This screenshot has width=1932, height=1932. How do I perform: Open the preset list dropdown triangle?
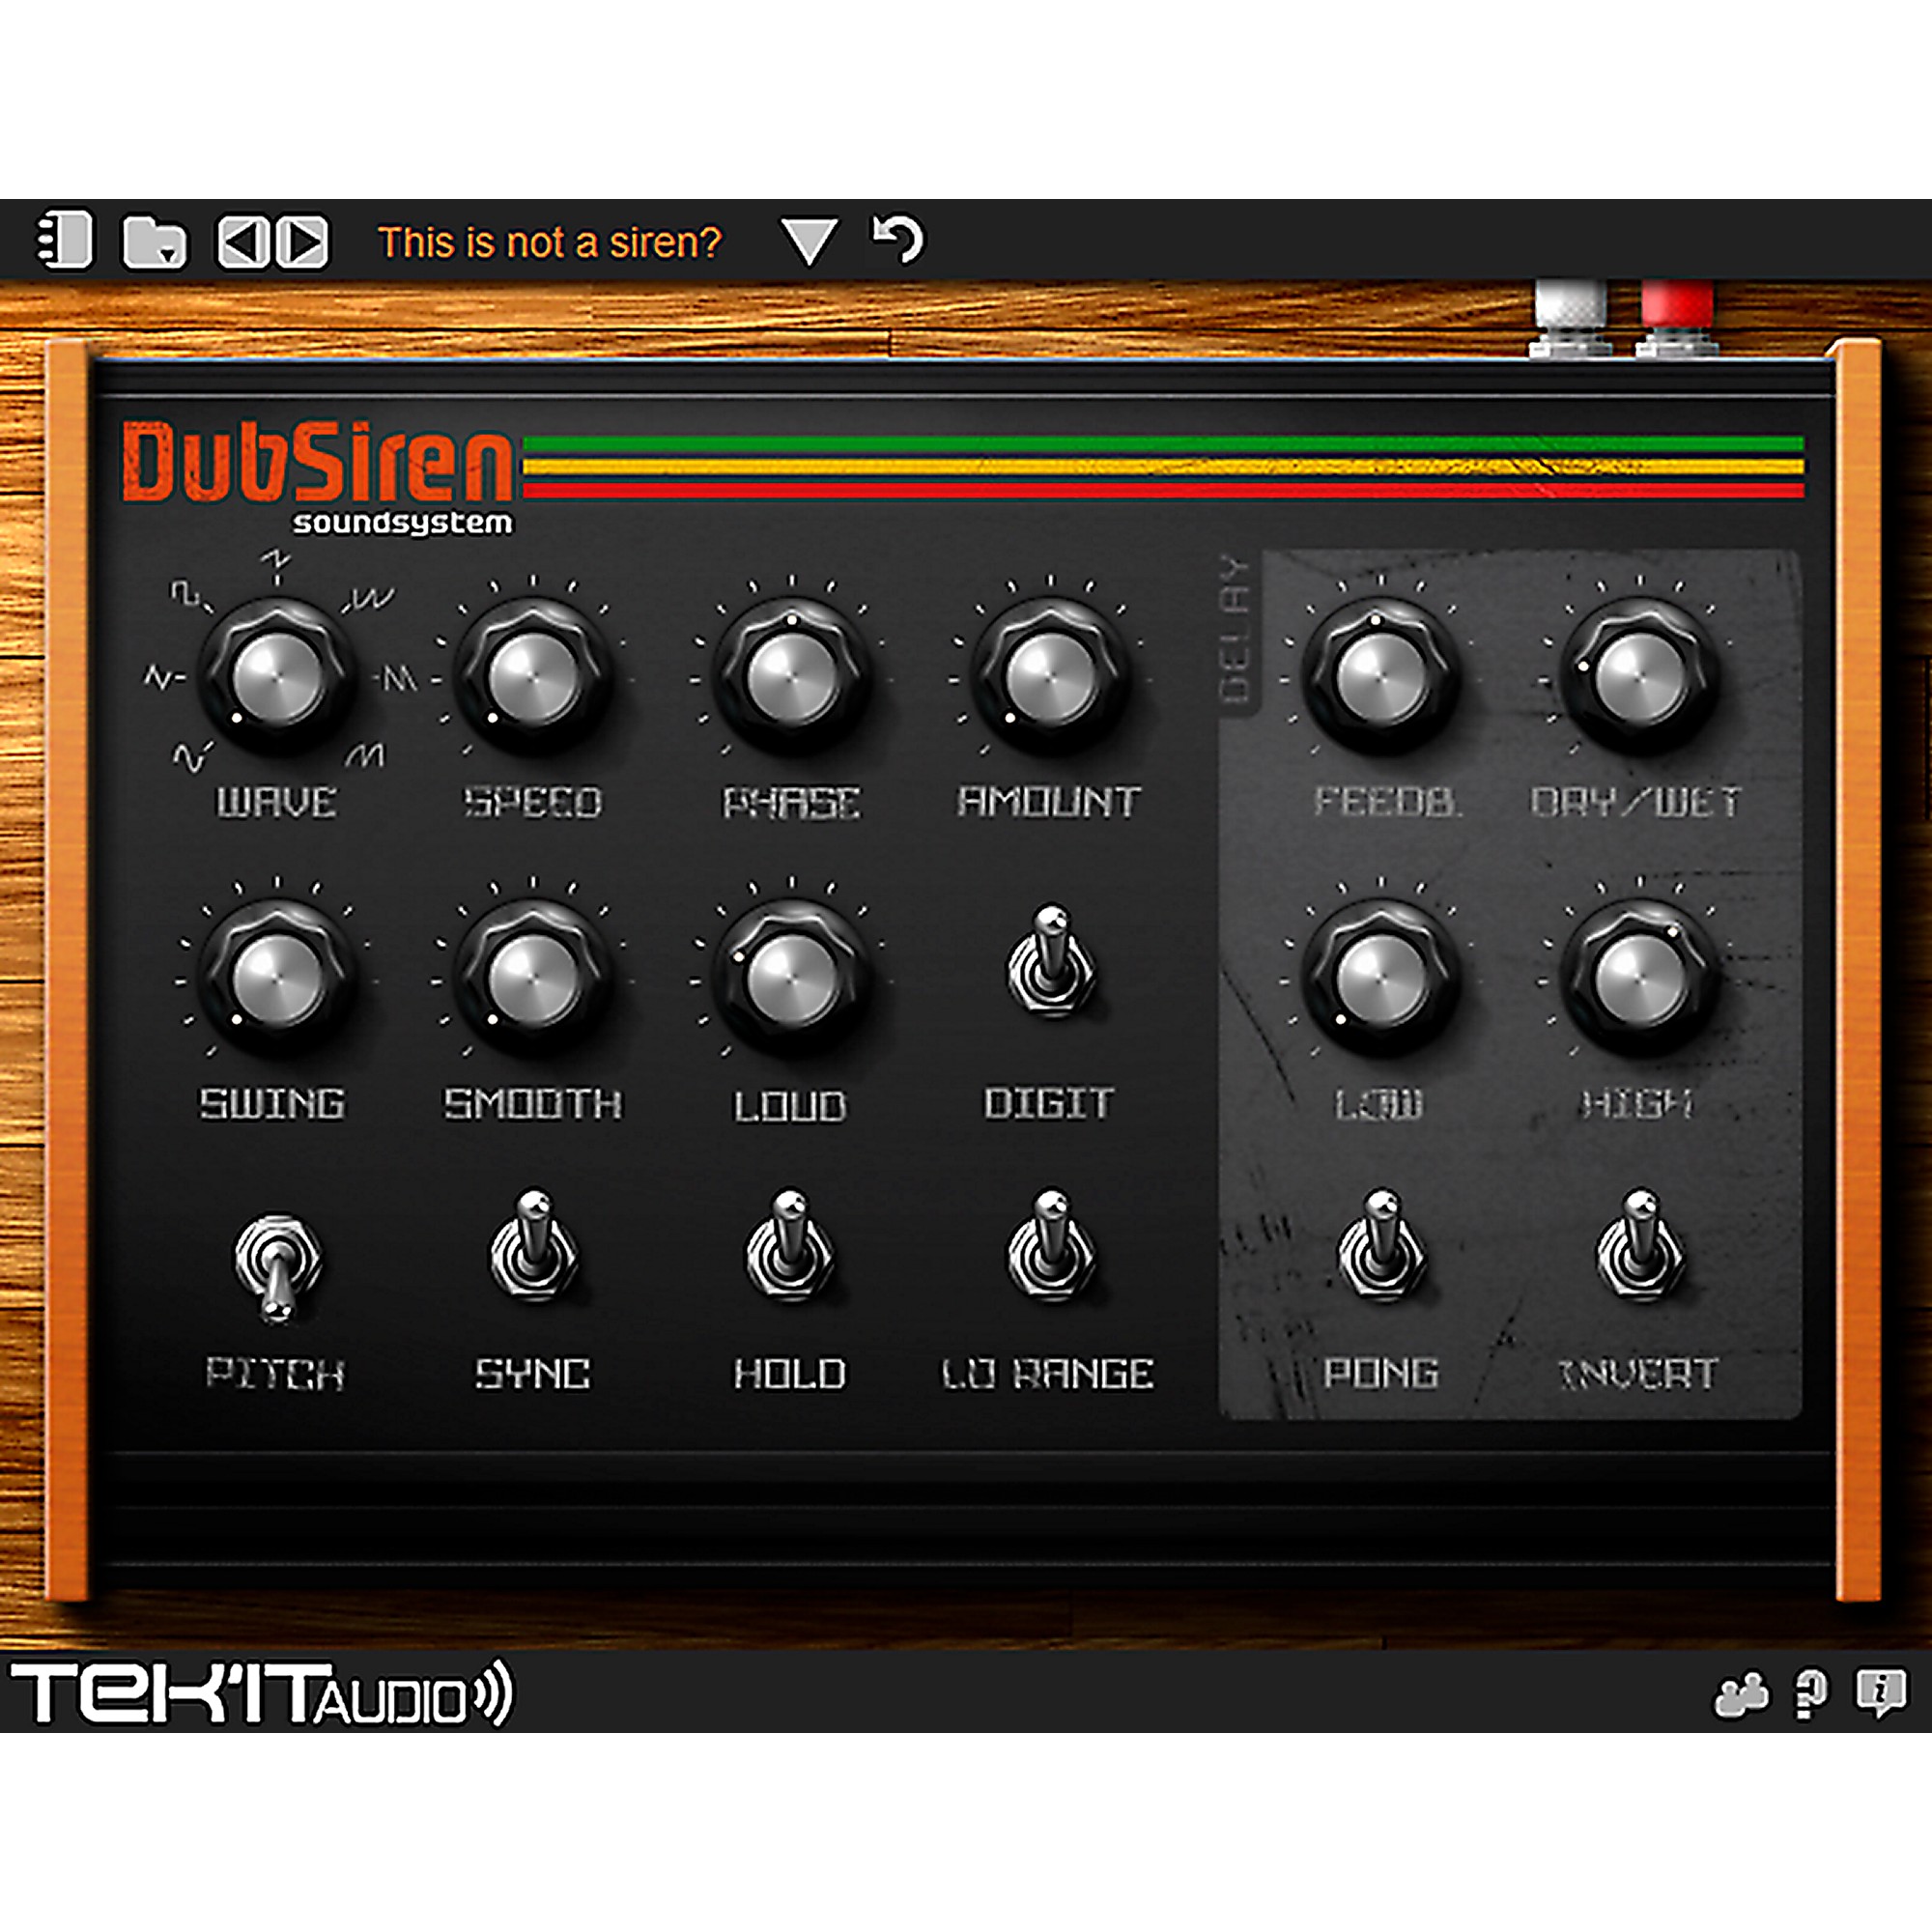(810, 240)
